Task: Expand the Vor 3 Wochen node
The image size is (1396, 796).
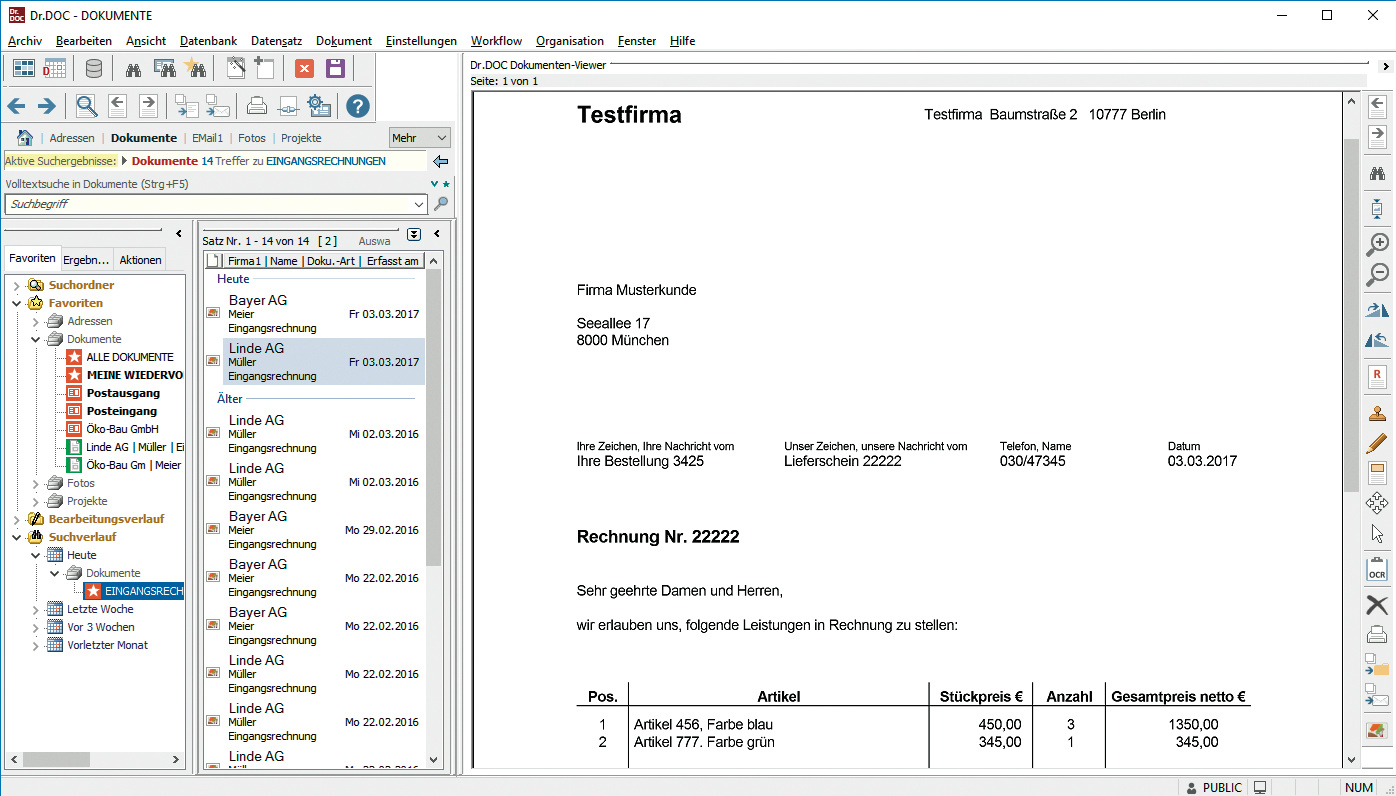Action: coord(35,628)
